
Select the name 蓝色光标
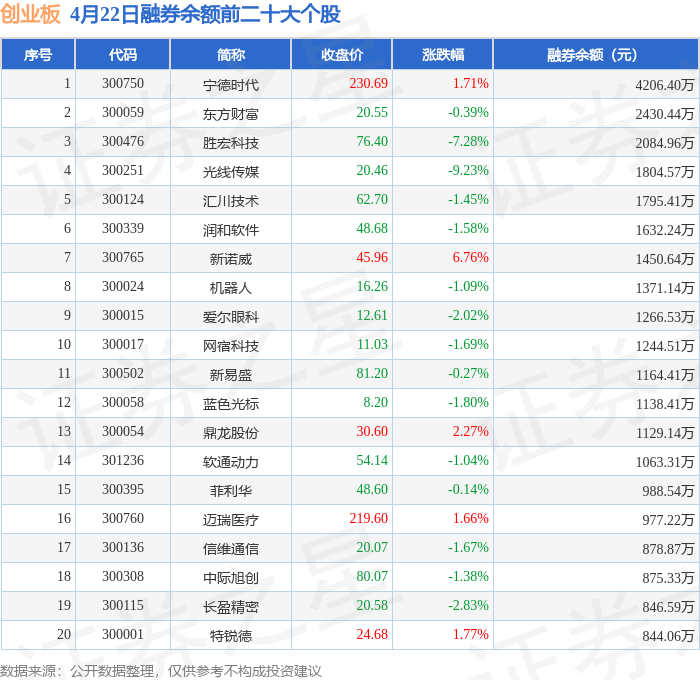(231, 404)
